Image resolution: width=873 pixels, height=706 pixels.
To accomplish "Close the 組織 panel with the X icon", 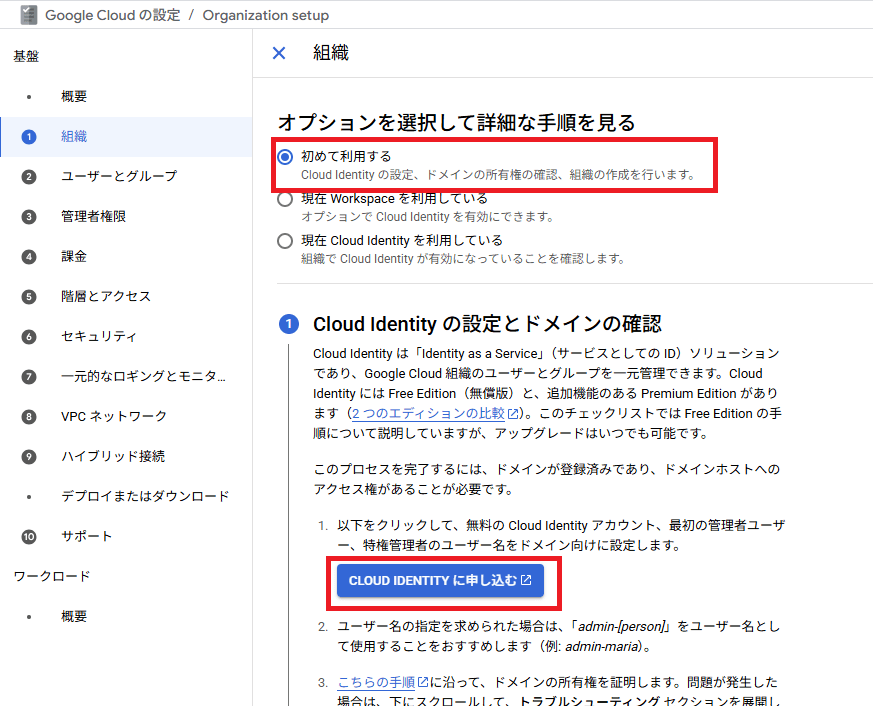I will pos(279,53).
